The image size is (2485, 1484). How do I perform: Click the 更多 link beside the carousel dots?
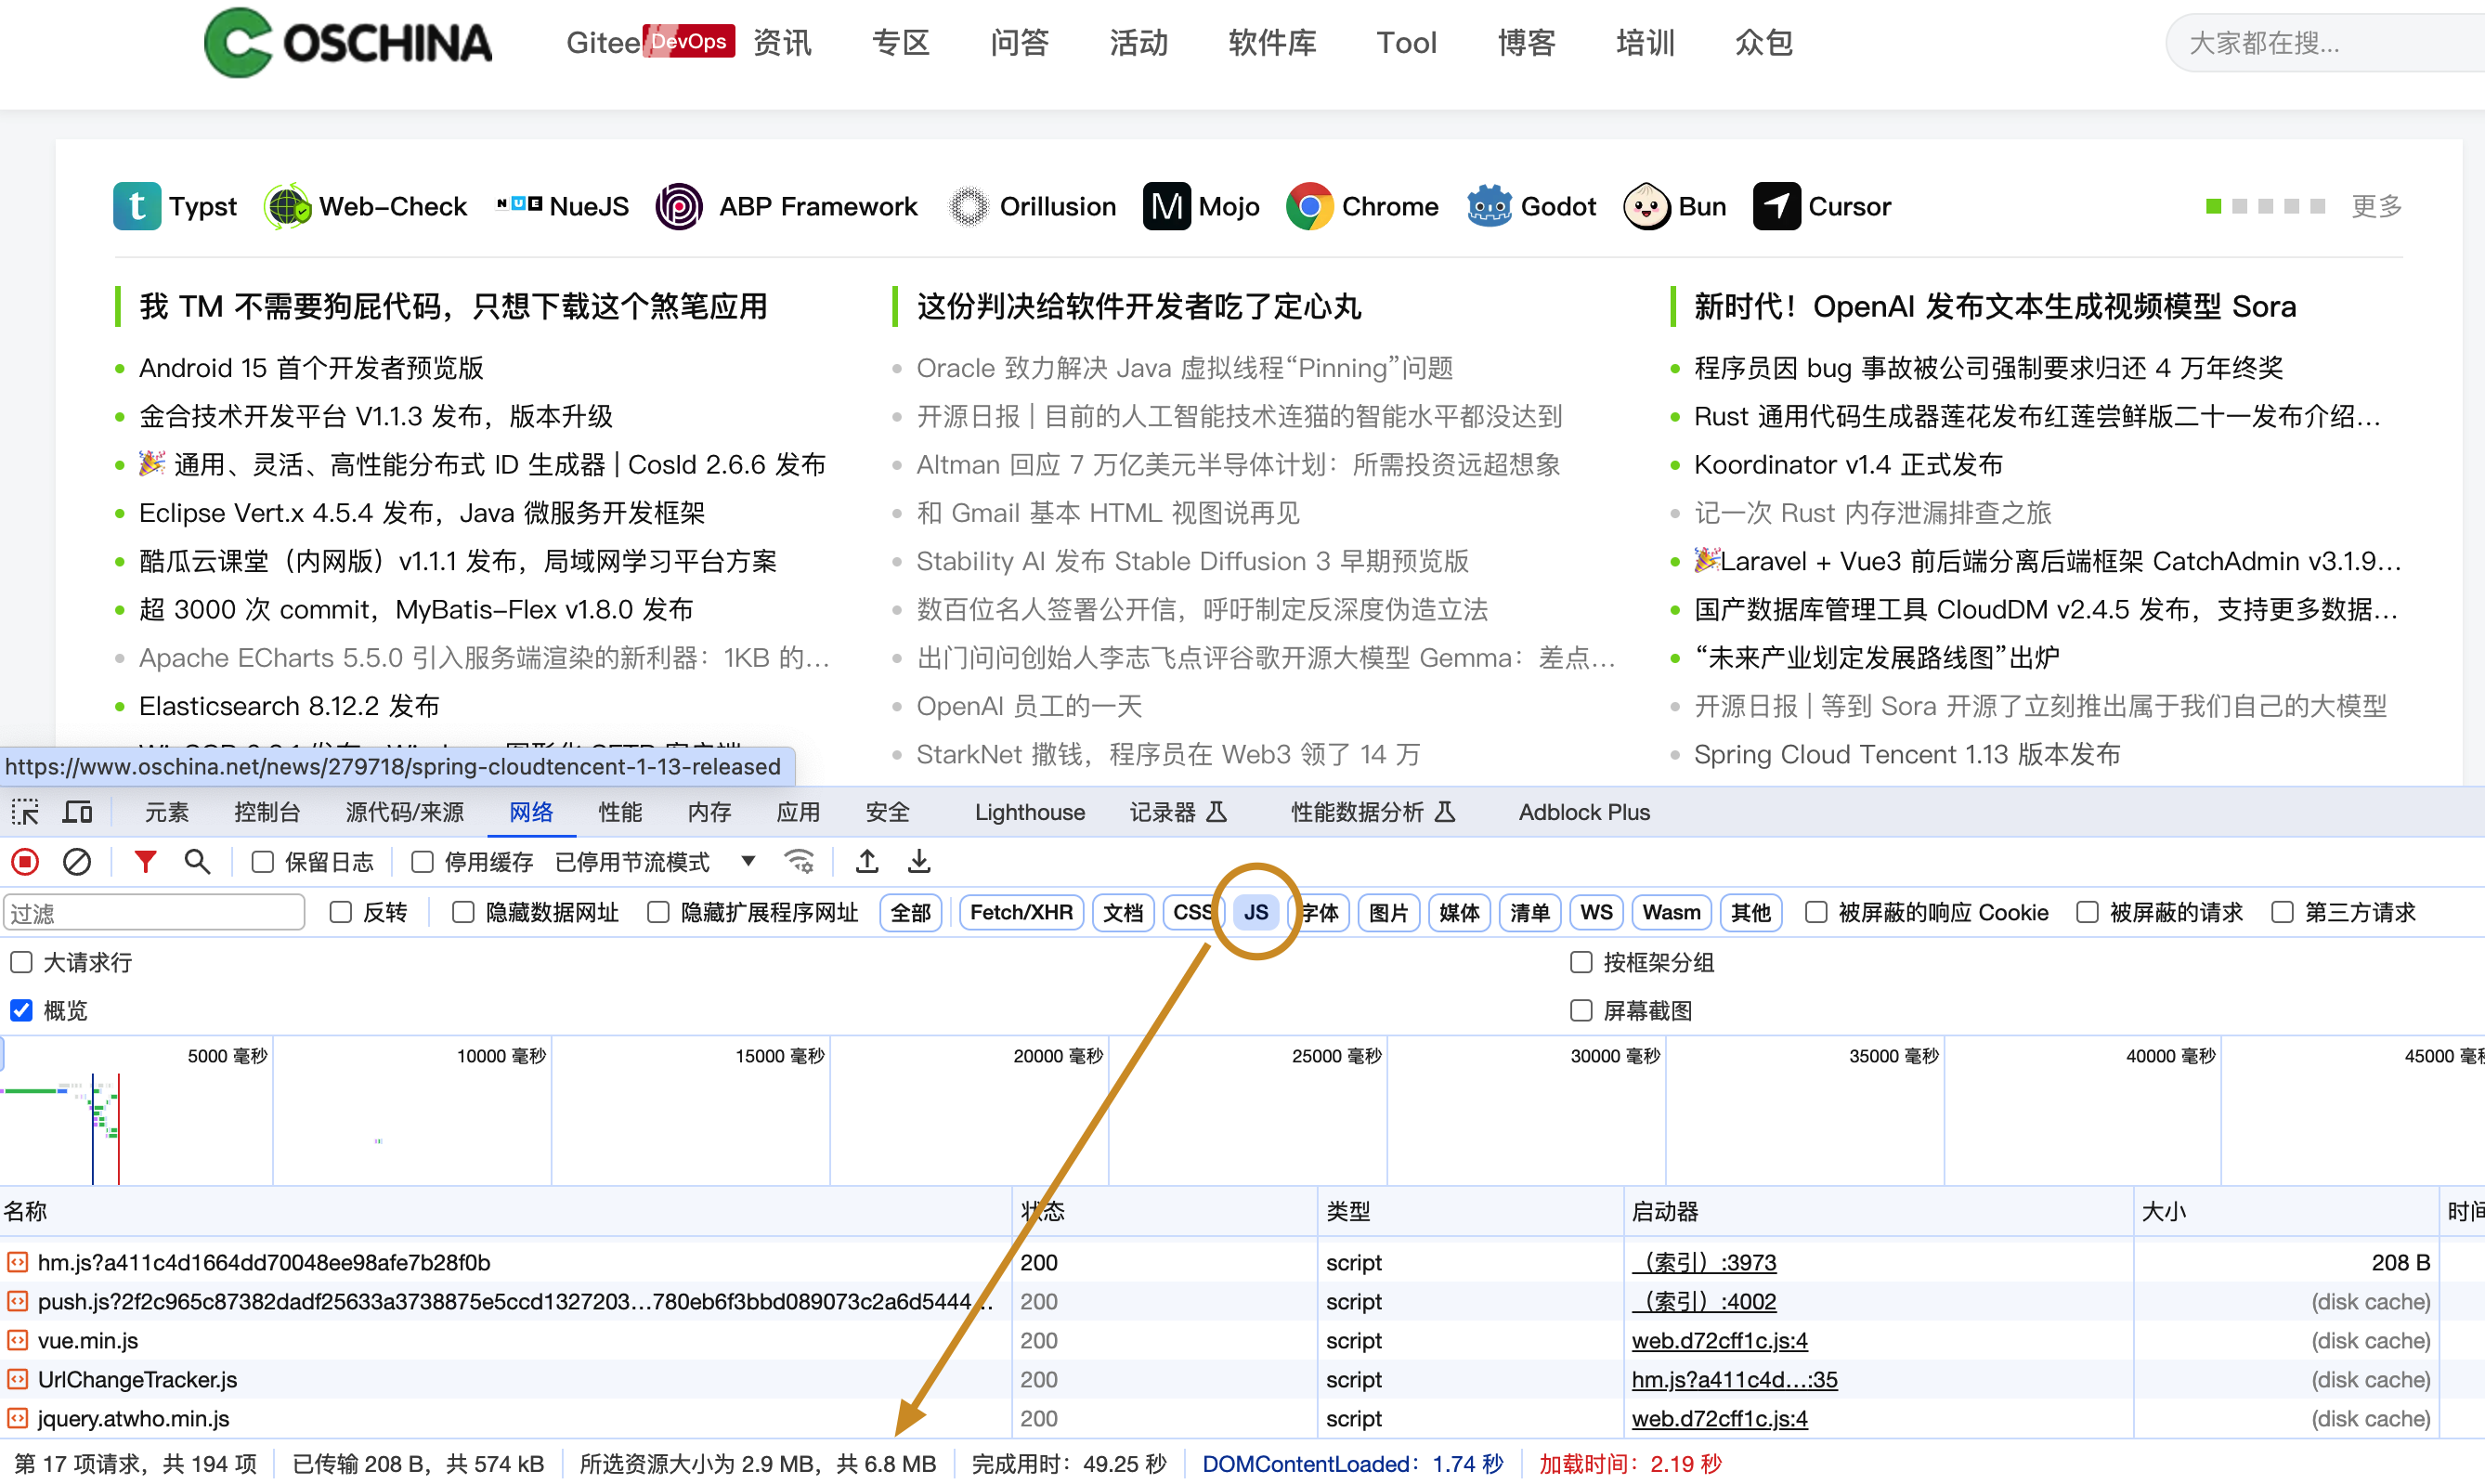click(2376, 206)
